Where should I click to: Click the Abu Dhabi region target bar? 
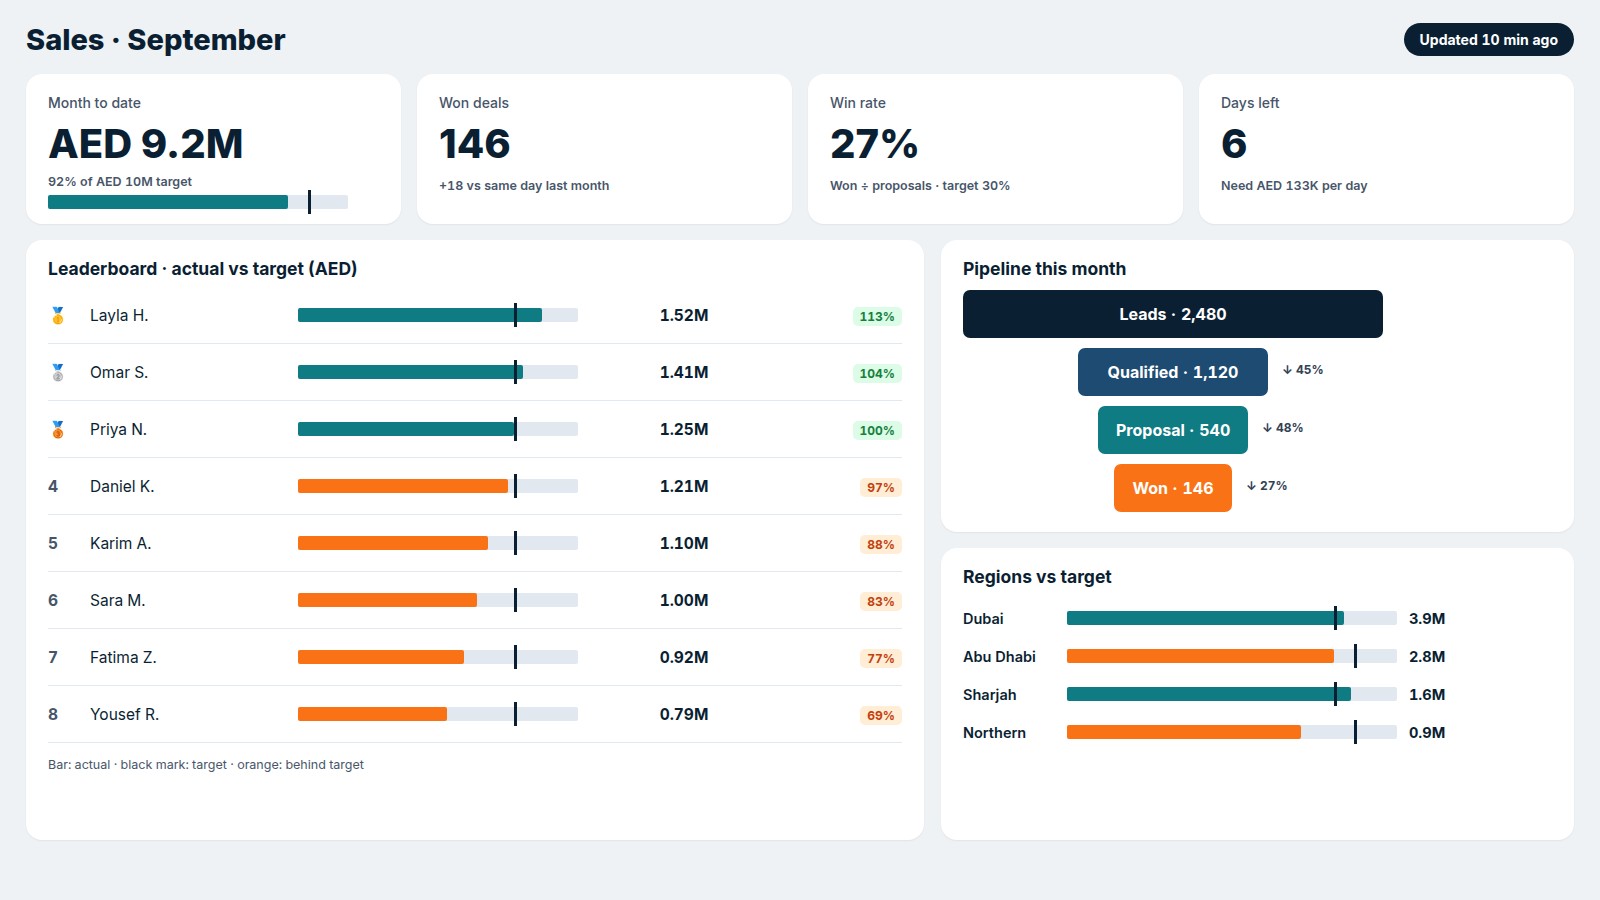(1232, 656)
